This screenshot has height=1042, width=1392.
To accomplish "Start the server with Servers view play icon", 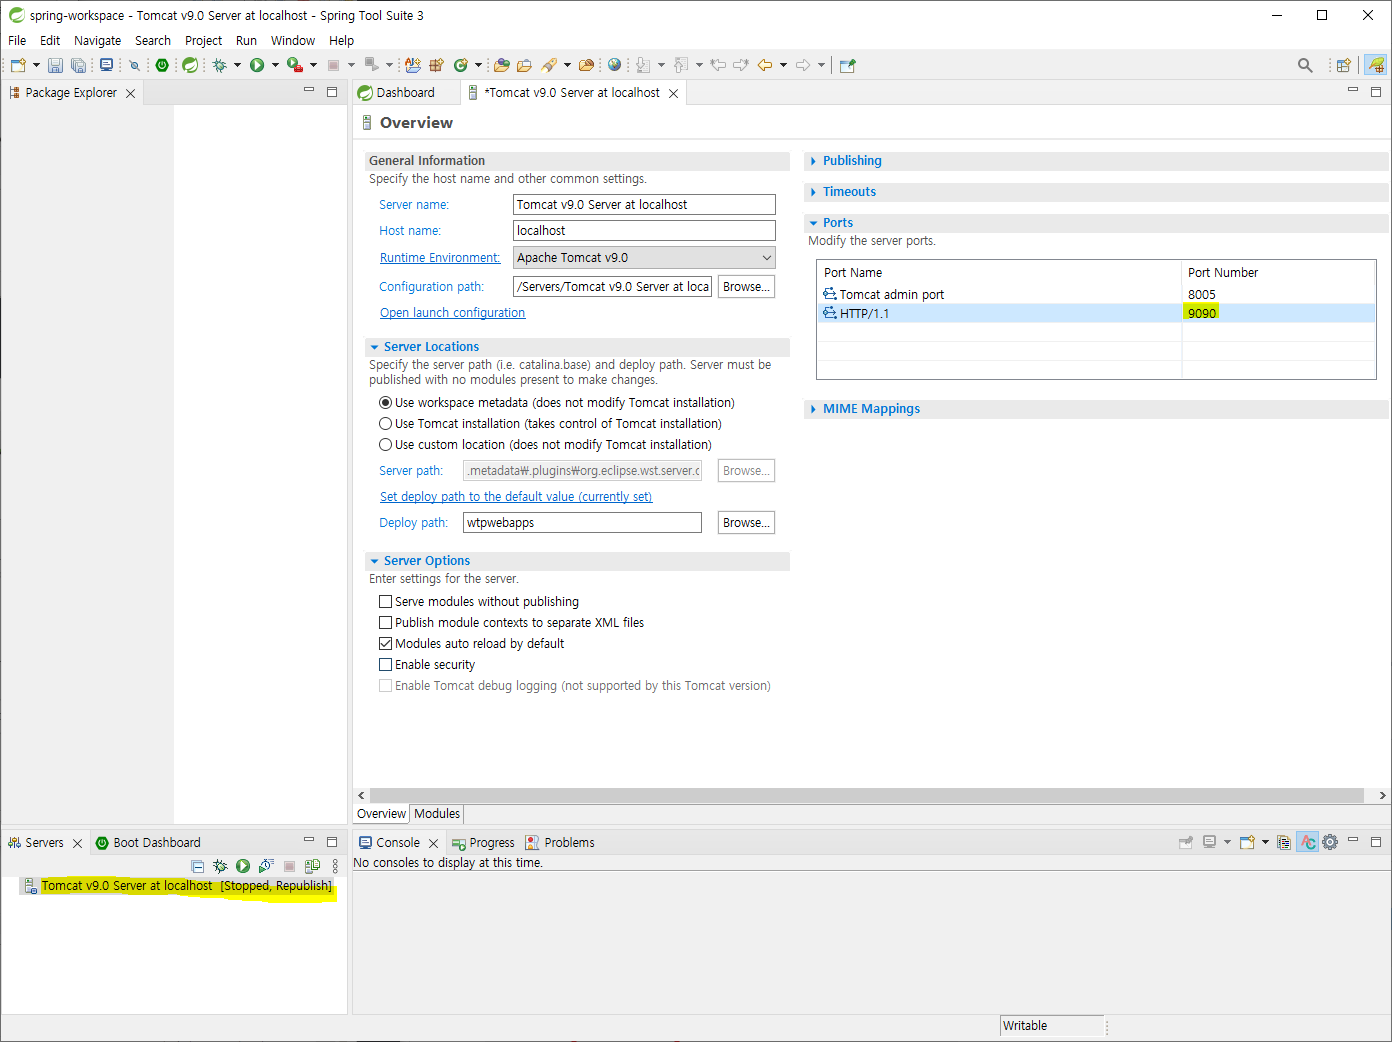I will tap(242, 866).
